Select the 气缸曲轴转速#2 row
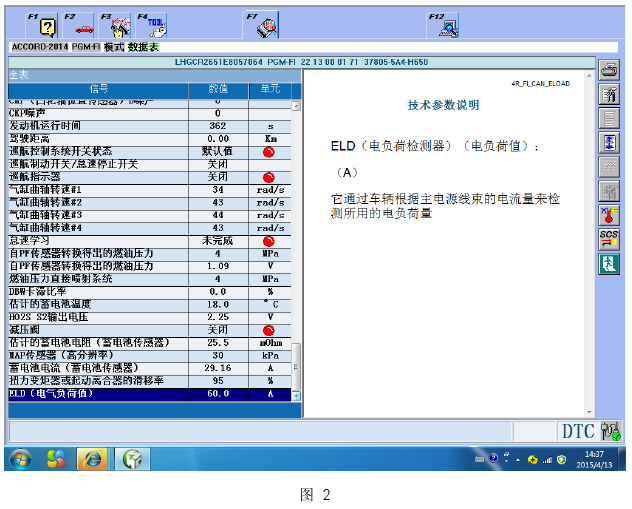This screenshot has height=509, width=632. tap(150, 203)
